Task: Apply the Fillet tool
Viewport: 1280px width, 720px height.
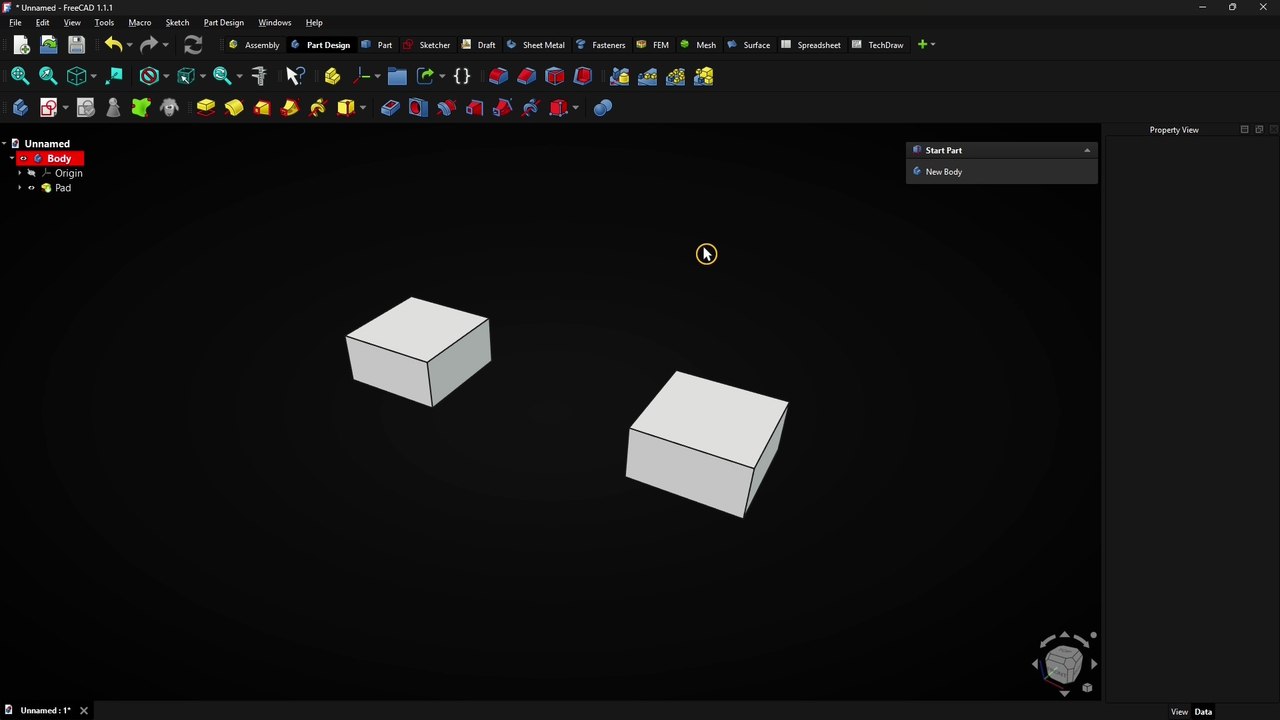Action: (x=498, y=76)
